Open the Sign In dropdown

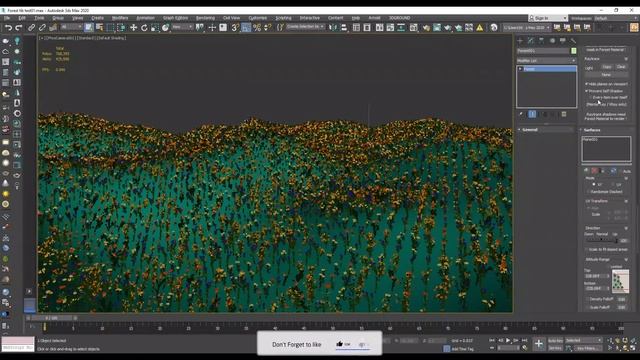point(548,18)
